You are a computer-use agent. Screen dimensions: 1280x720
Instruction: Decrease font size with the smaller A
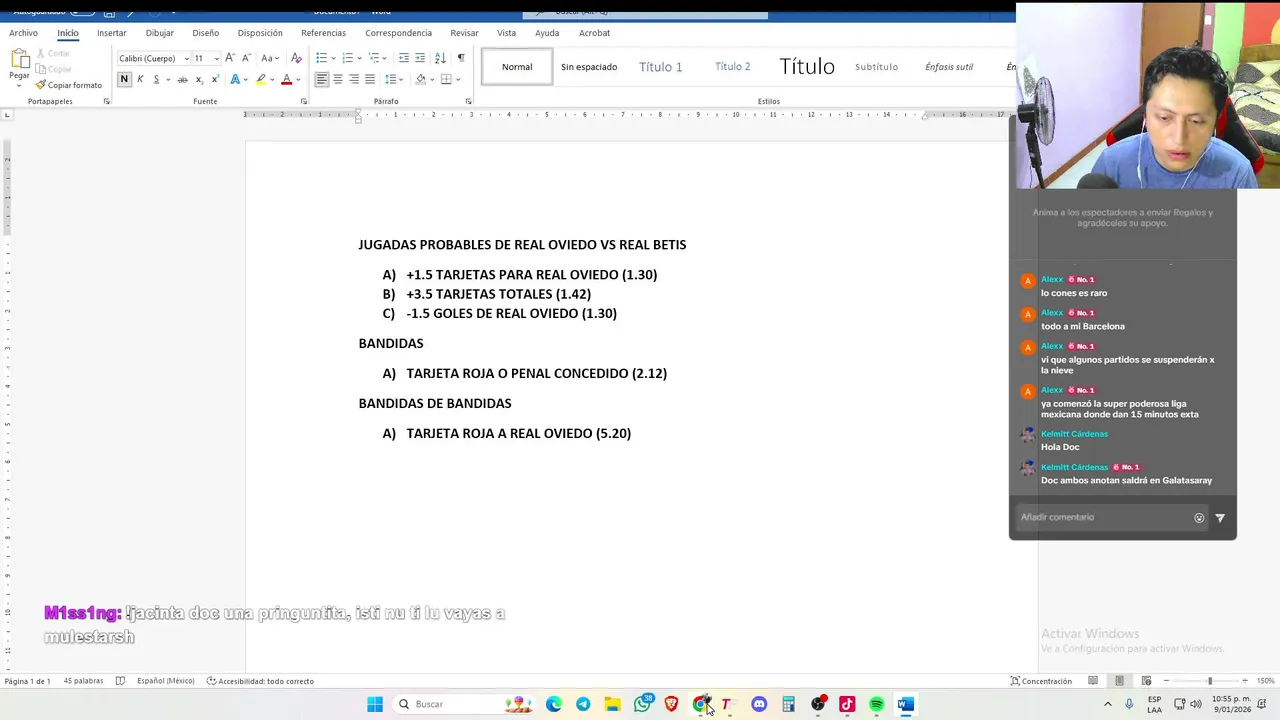pos(245,58)
